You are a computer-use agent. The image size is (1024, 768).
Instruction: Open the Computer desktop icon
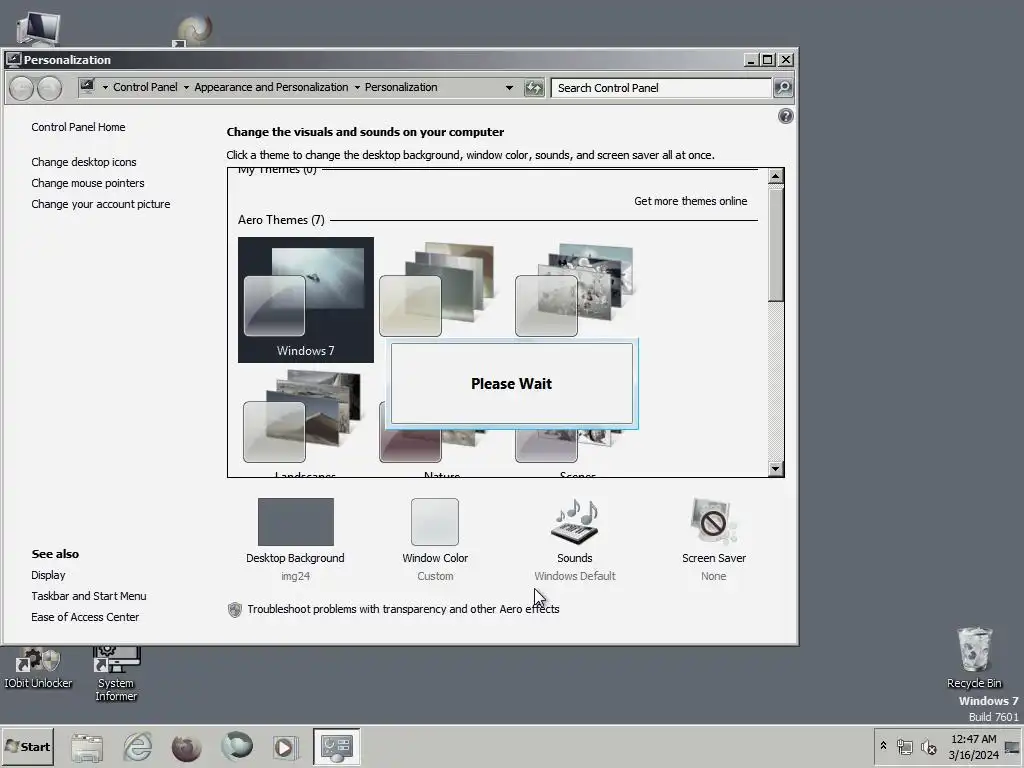(38, 29)
